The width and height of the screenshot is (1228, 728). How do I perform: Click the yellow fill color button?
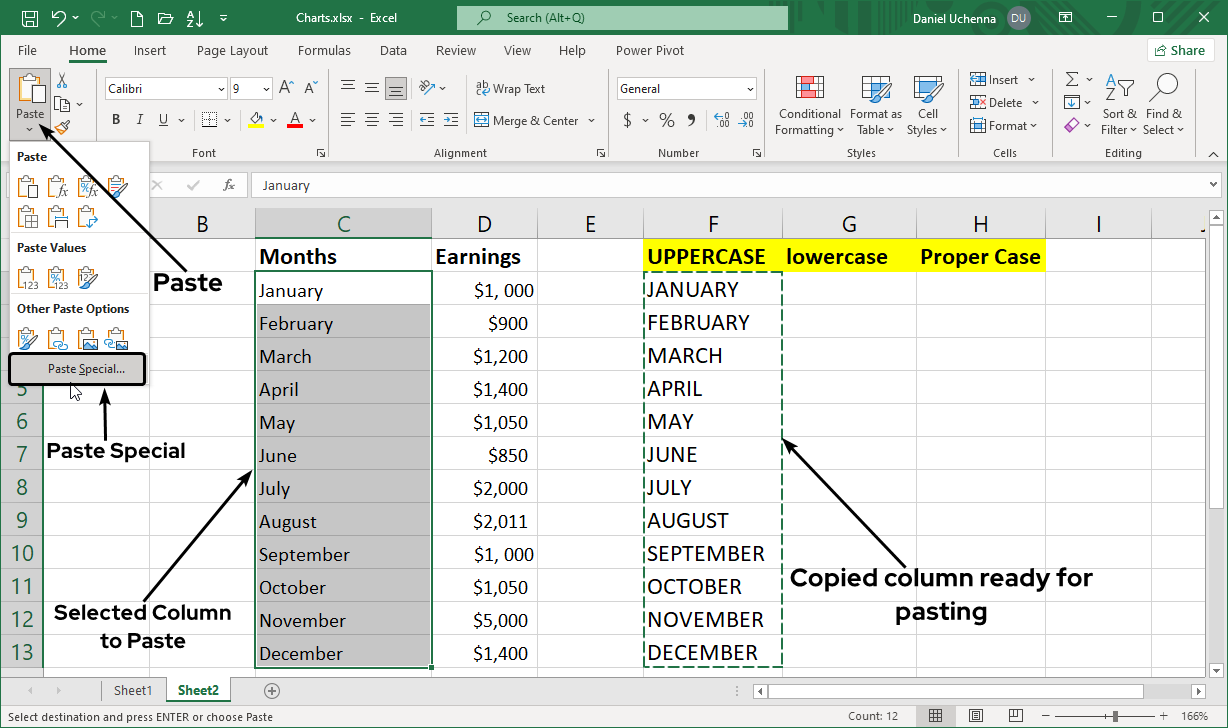[256, 120]
